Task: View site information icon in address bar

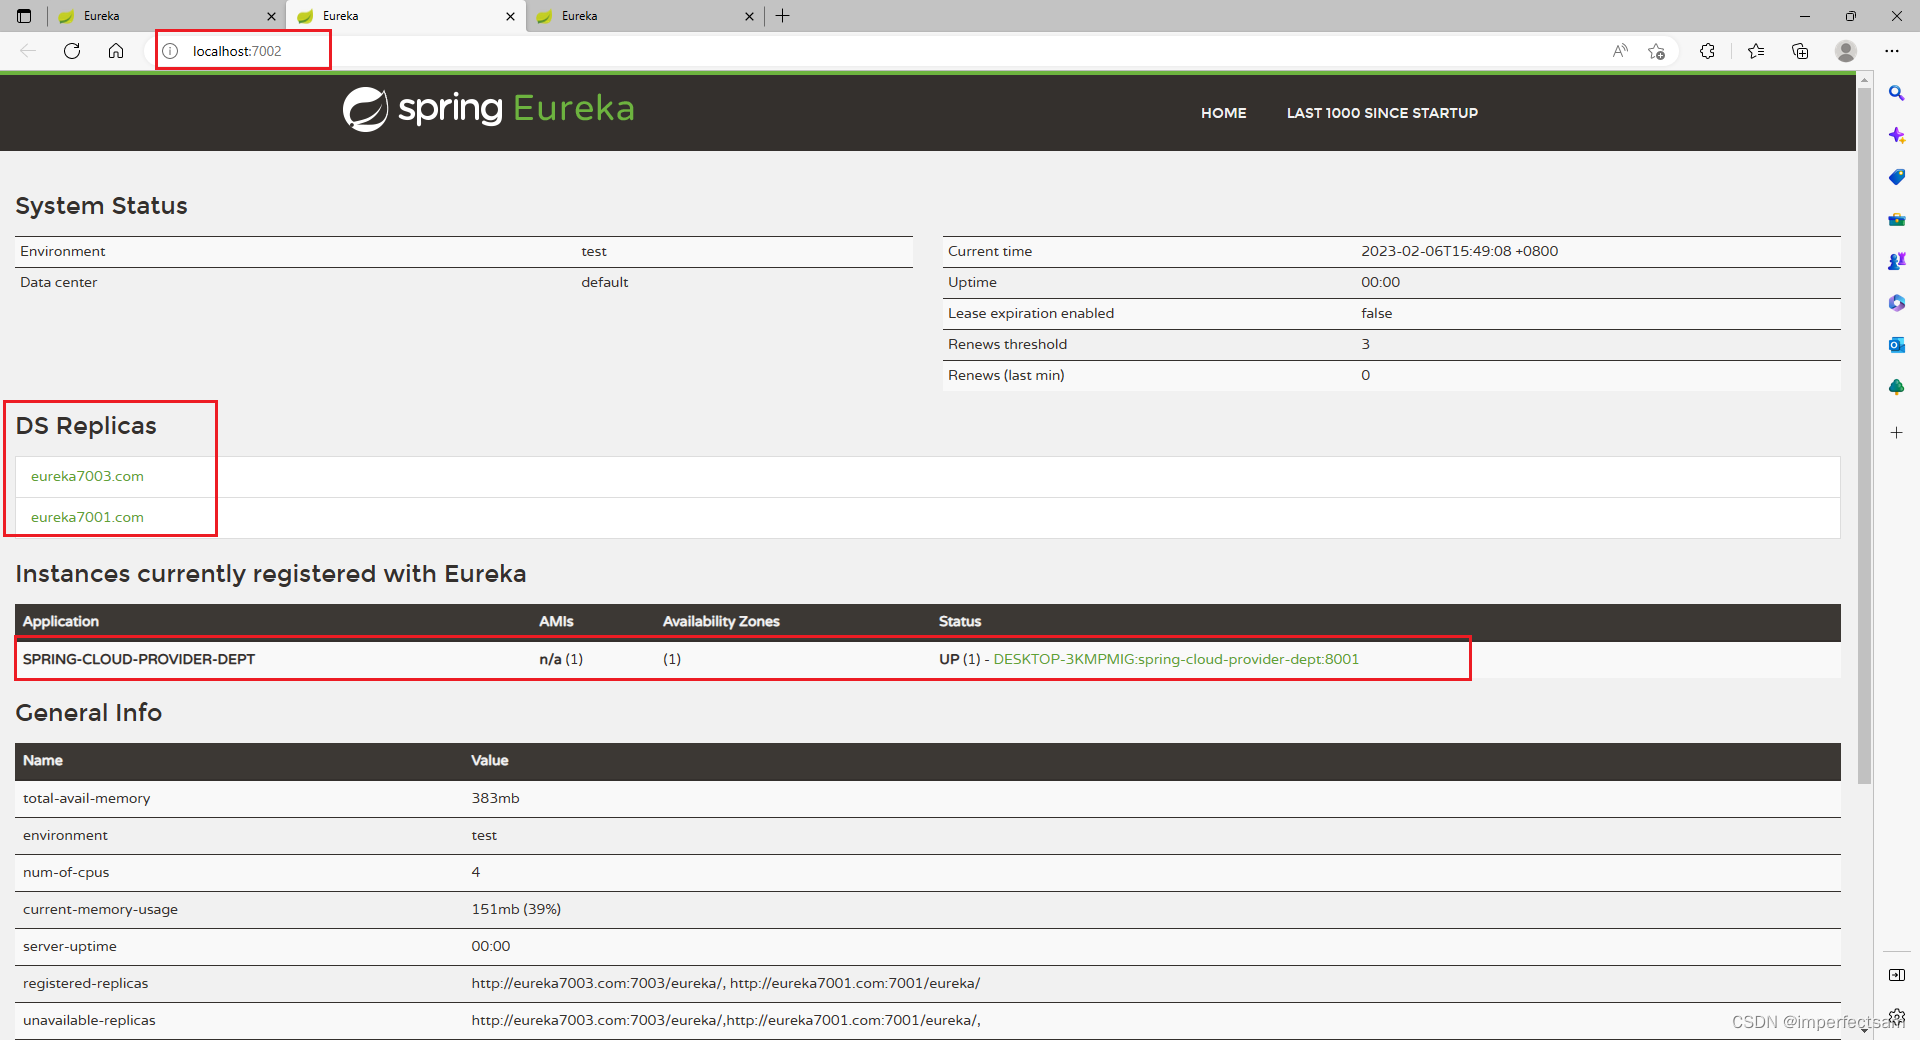Action: point(171,51)
